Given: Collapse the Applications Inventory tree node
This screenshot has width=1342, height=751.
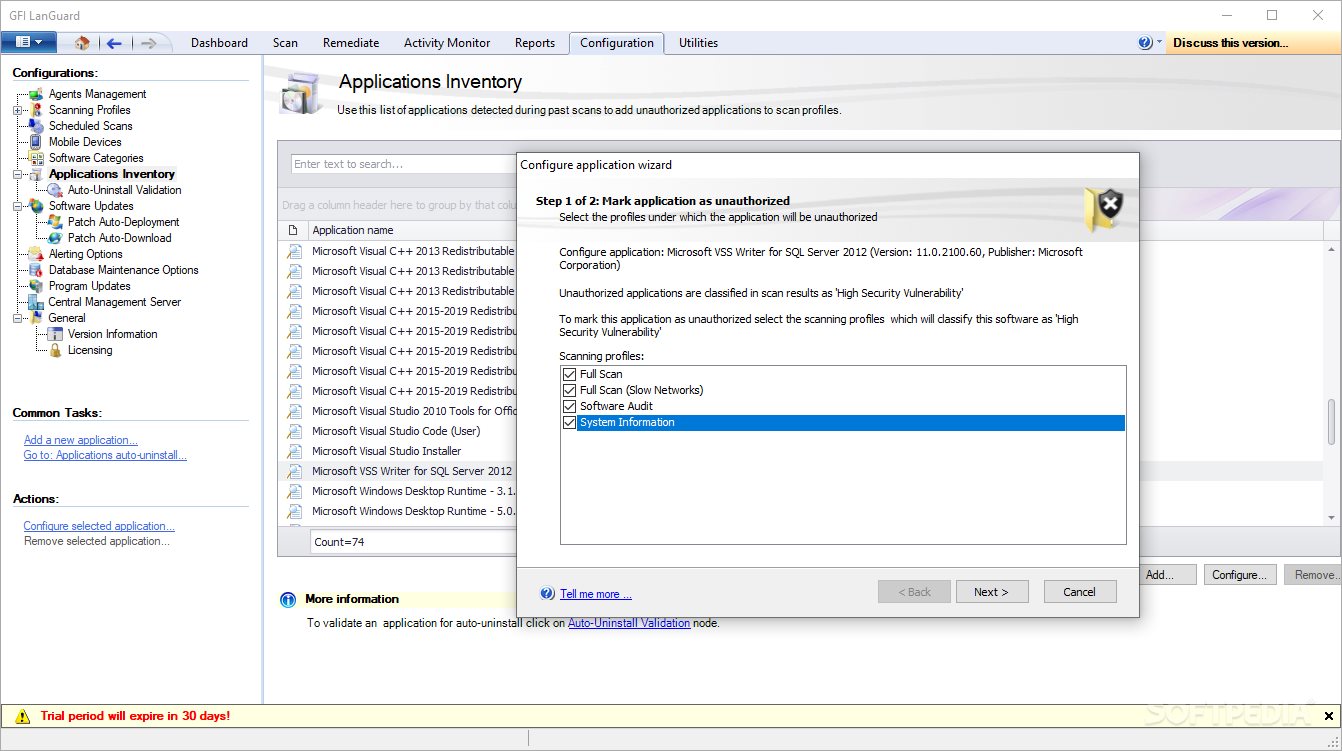Looking at the screenshot, I should point(17,174).
